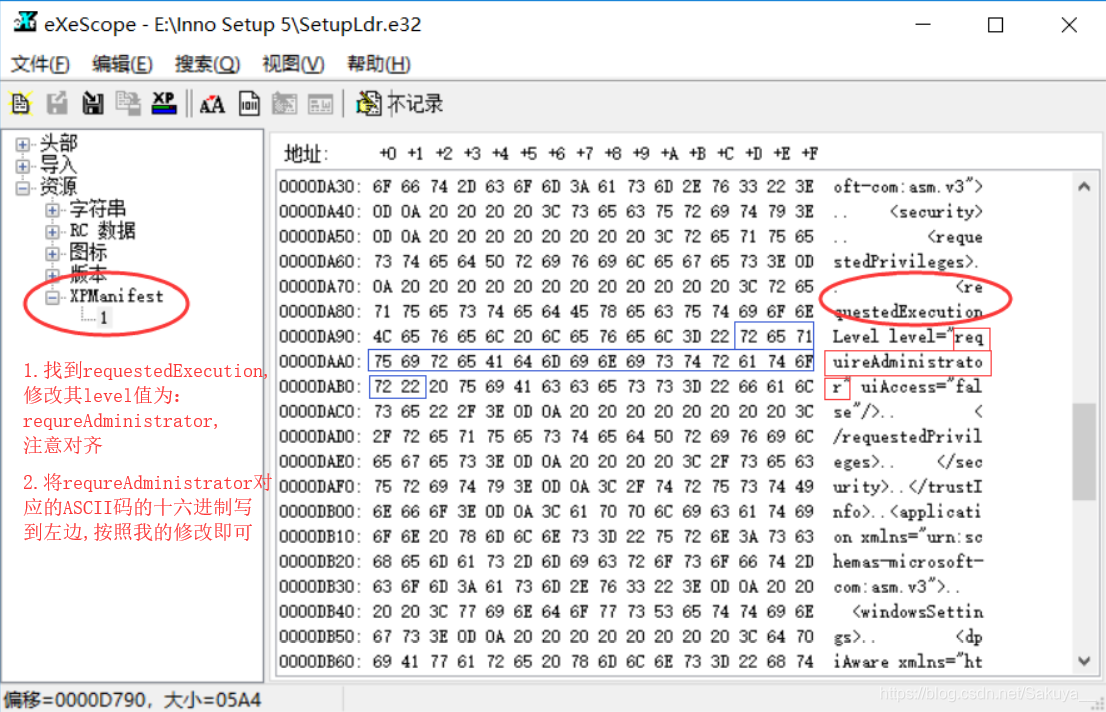Click ASCII text '/requestedPrivil'

click(x=908, y=437)
